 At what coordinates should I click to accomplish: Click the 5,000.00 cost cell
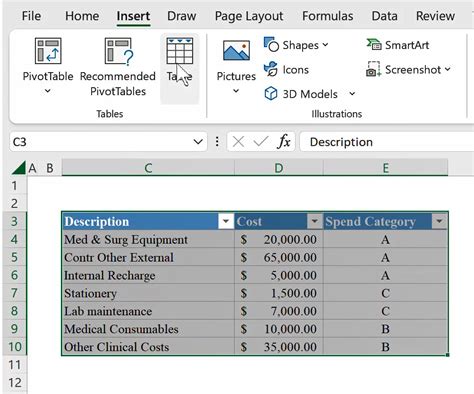[x=279, y=275]
